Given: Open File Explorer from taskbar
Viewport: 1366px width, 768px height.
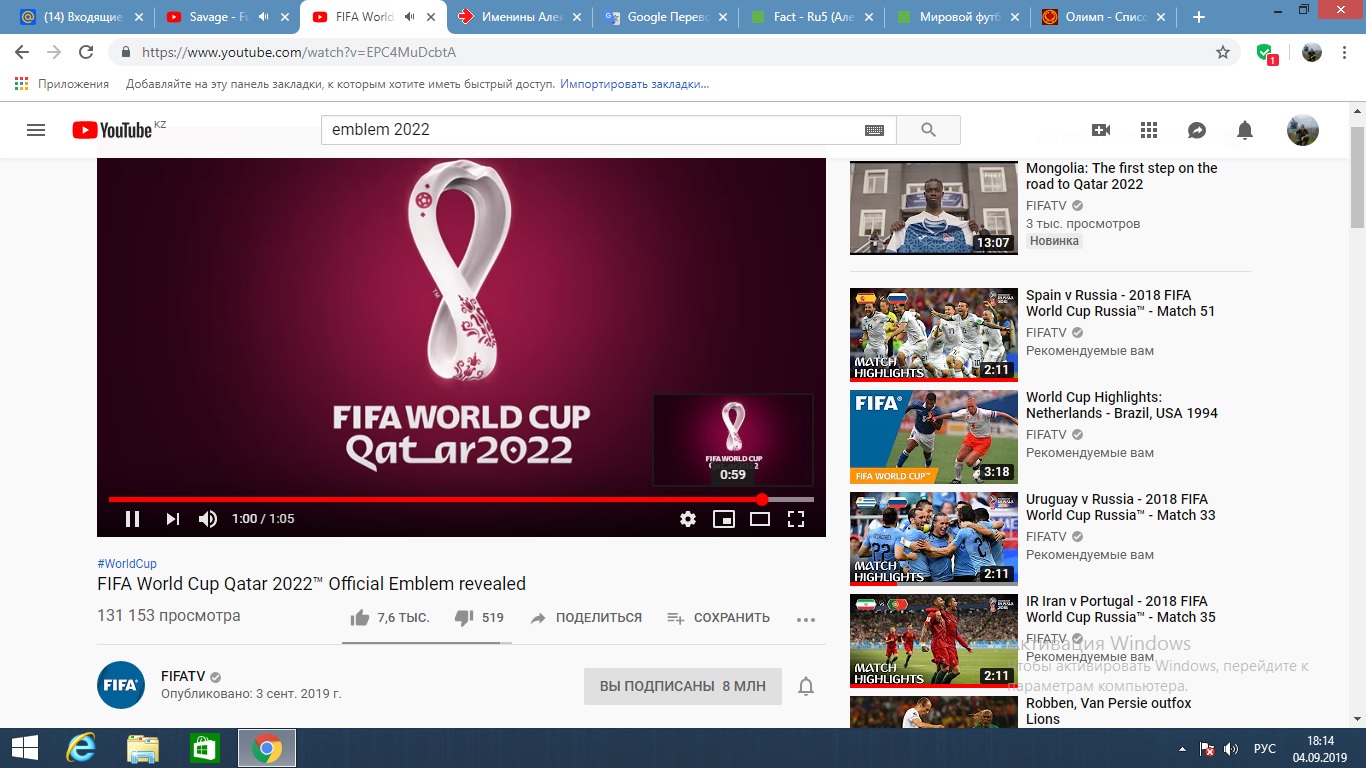Looking at the screenshot, I should (143, 748).
